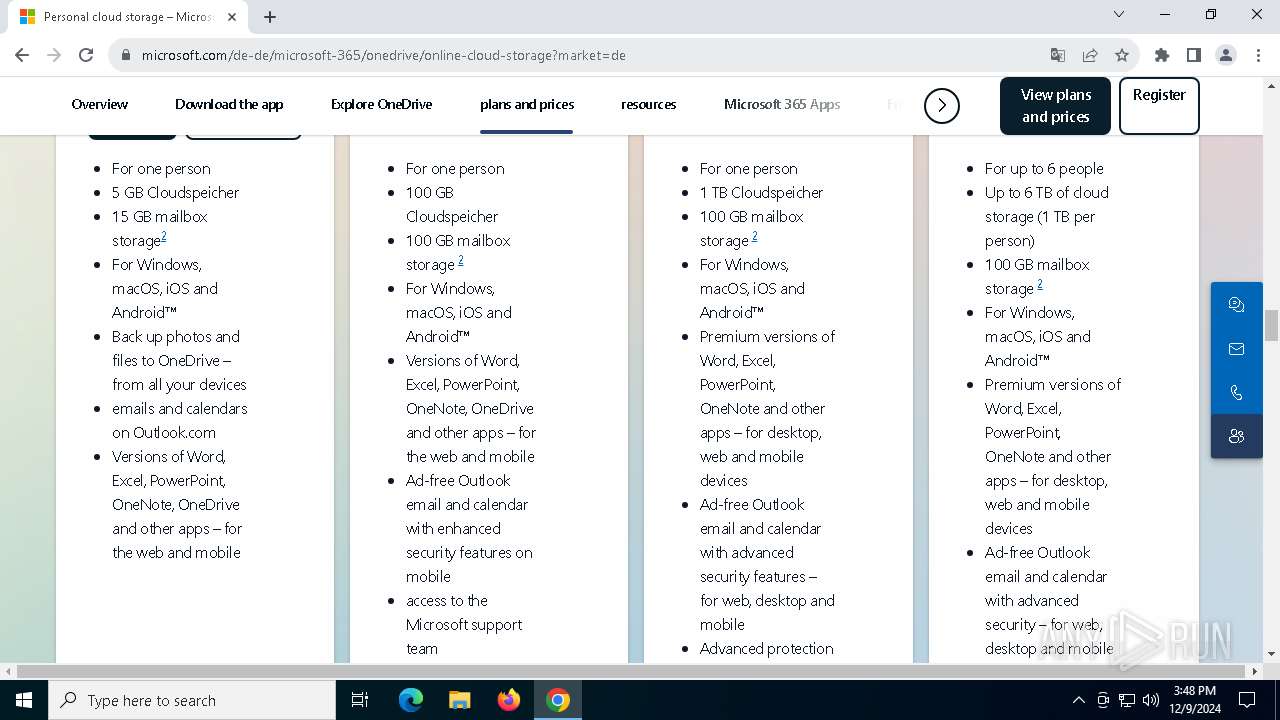Viewport: 1280px width, 720px height.
Task: Open the chat contact icon in side panel
Action: (1237, 305)
